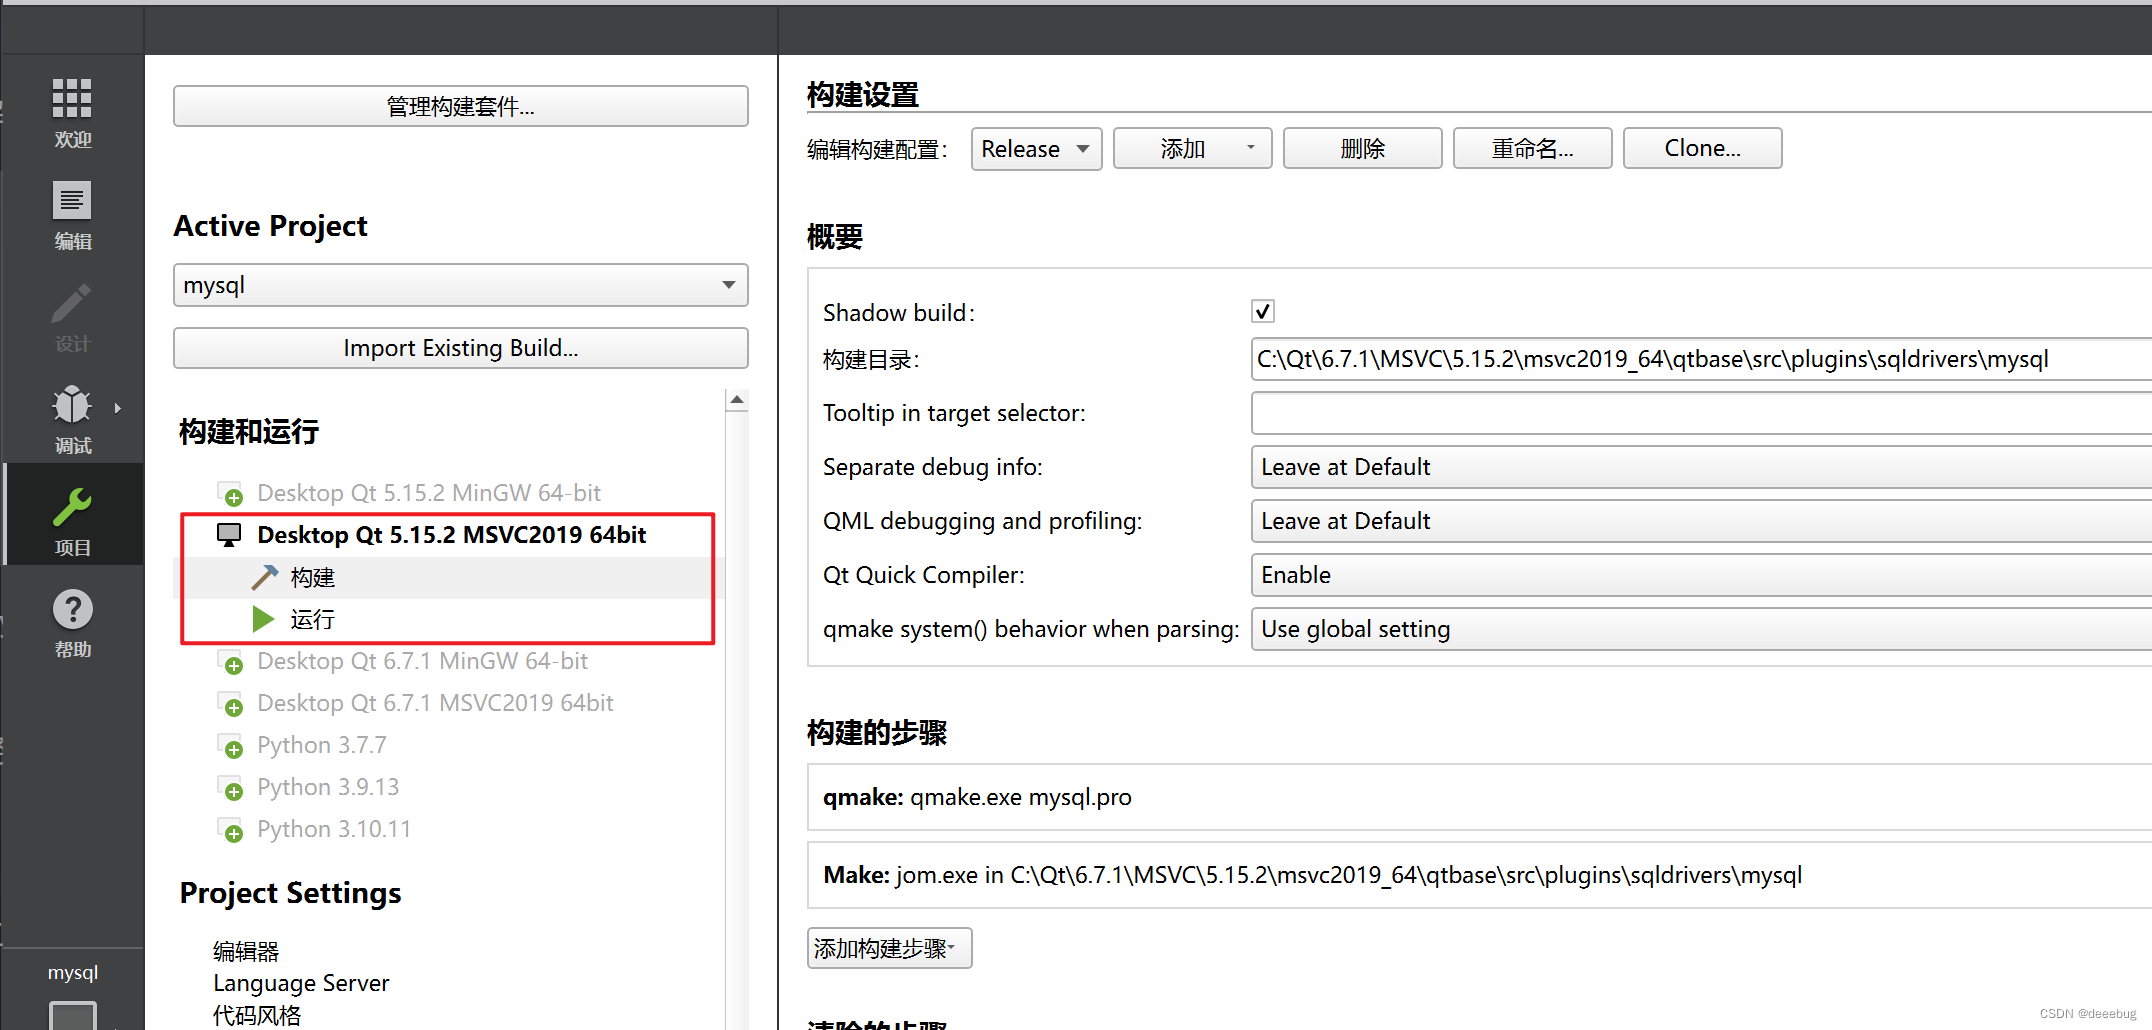Open the Design (设计) mode
Viewport: 2152px width, 1030px height.
click(72, 317)
